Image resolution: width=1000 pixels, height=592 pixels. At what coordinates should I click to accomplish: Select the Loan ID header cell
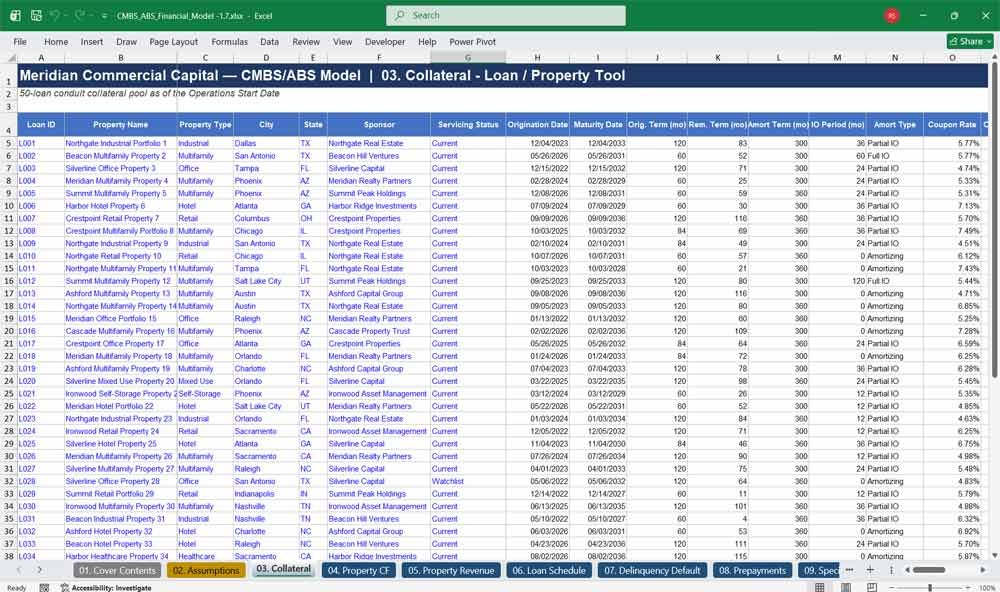pos(41,125)
